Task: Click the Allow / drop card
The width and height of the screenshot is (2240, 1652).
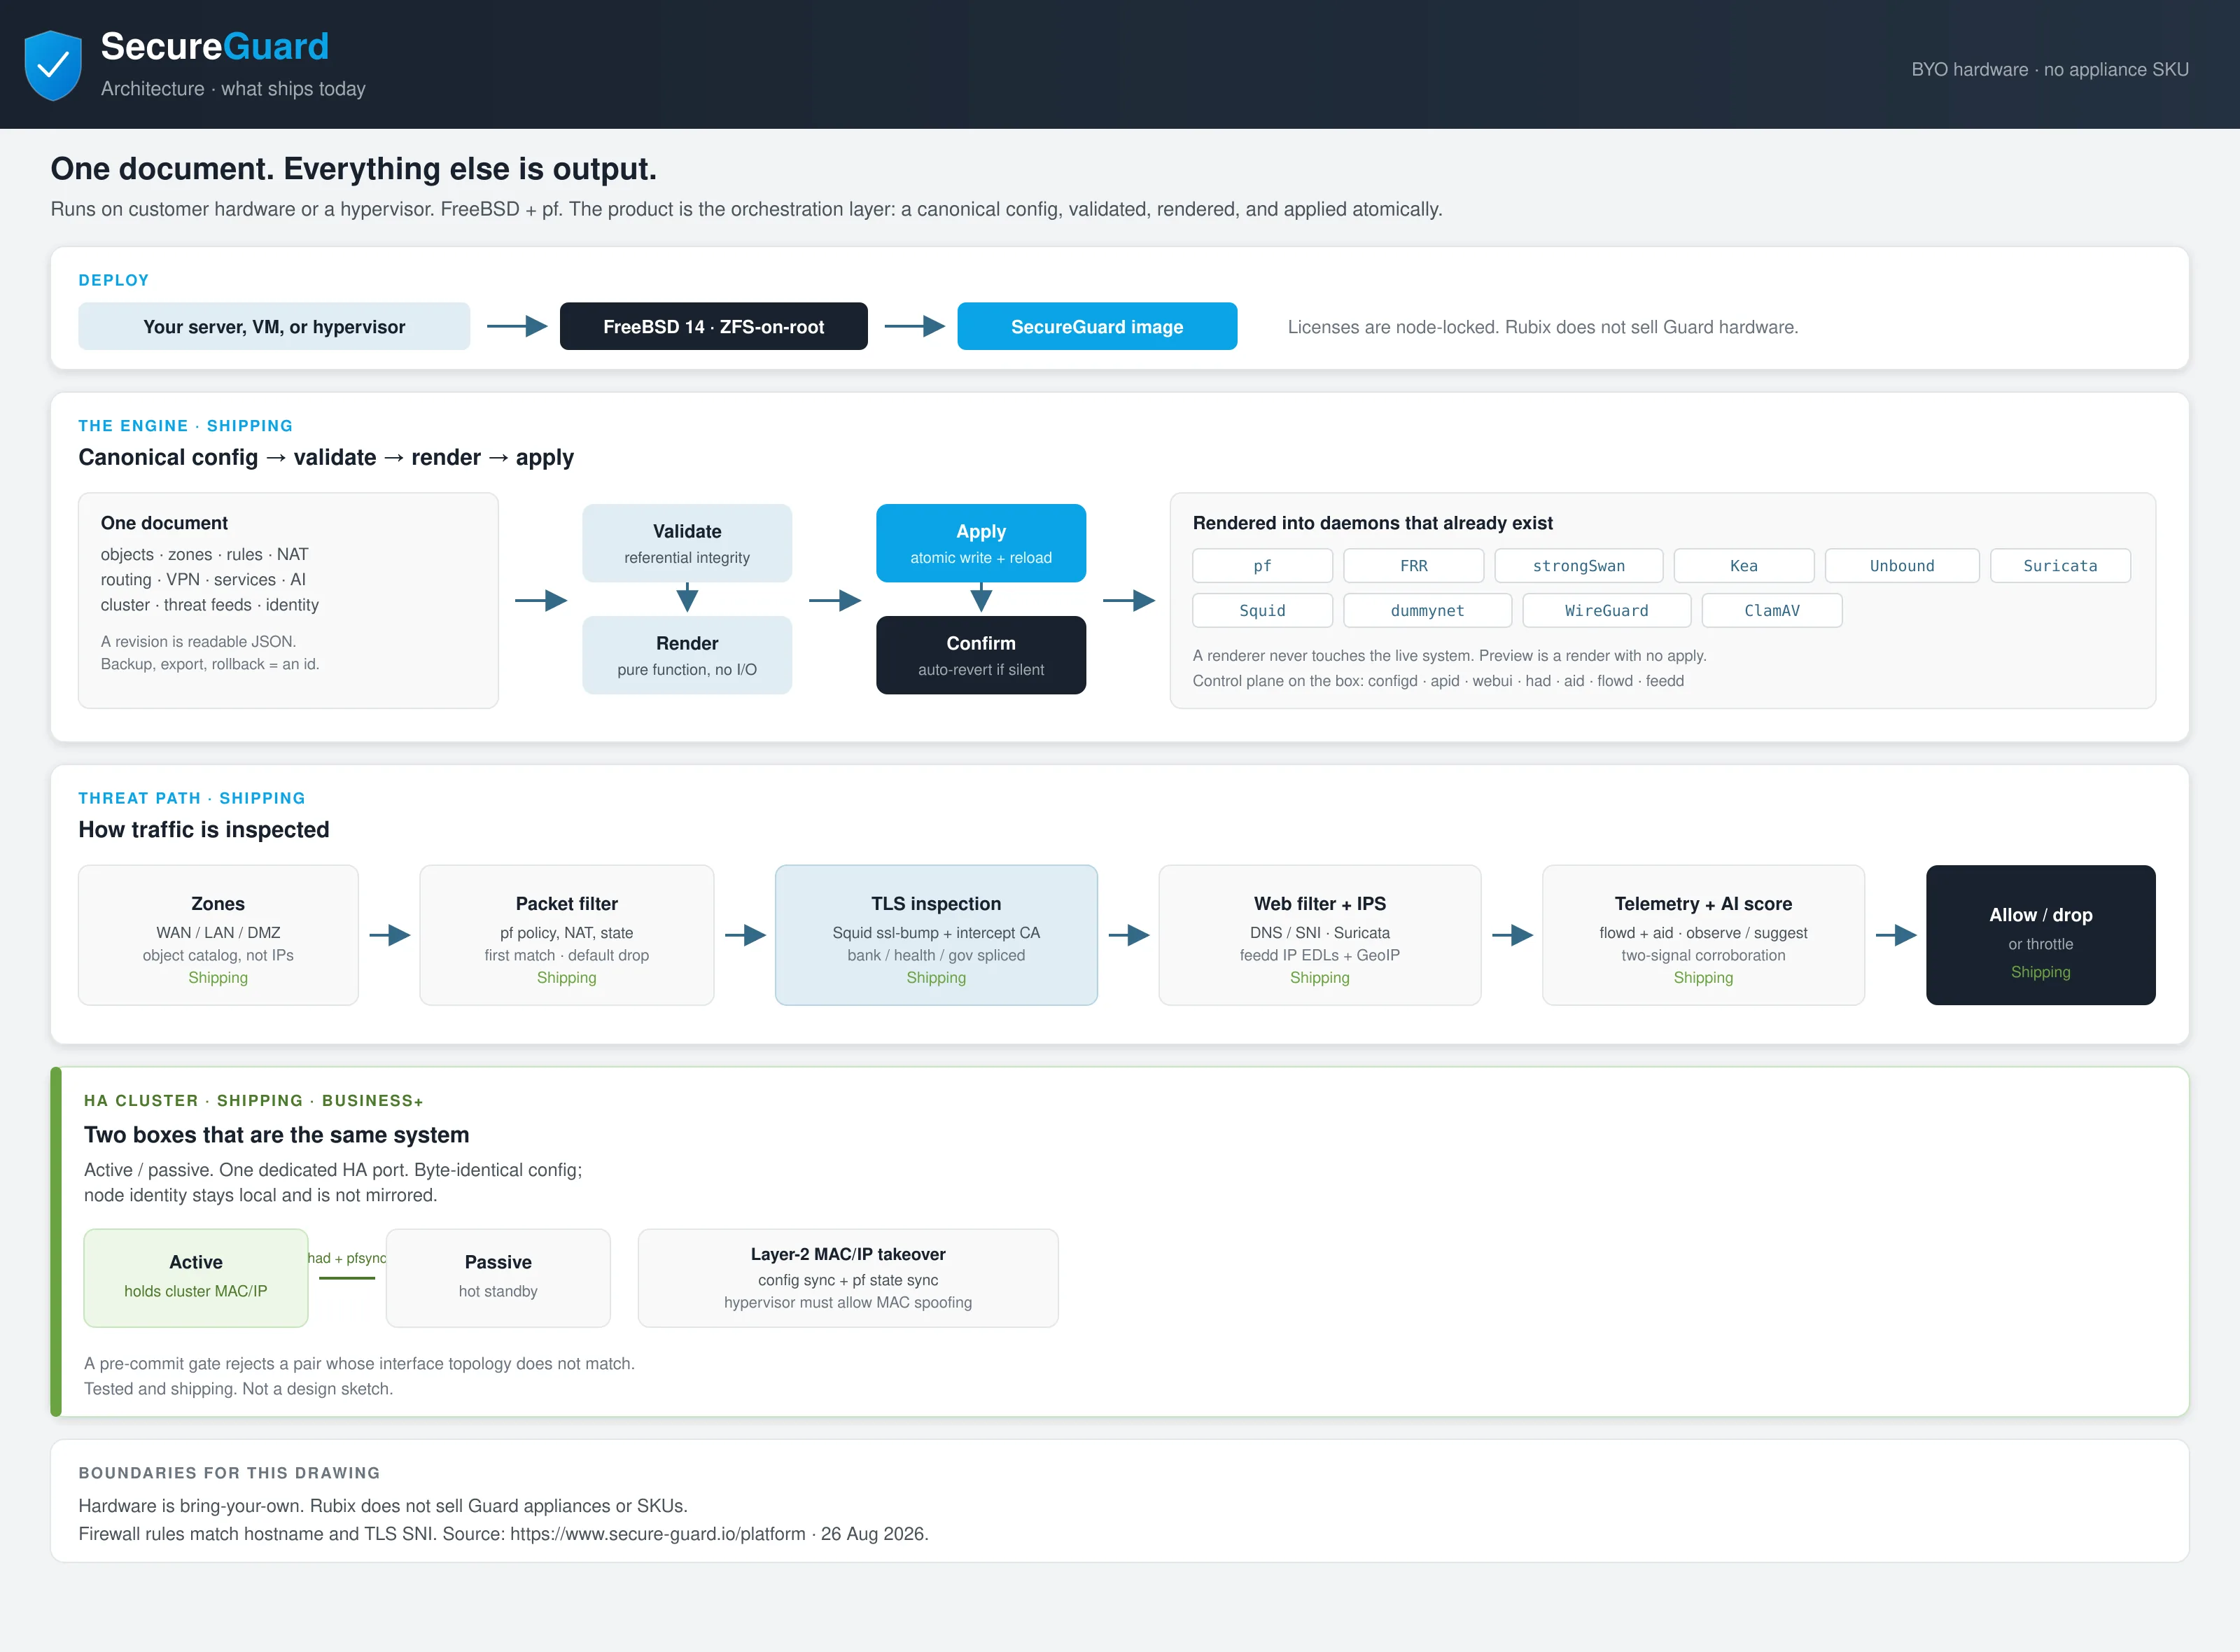Action: tap(2041, 935)
